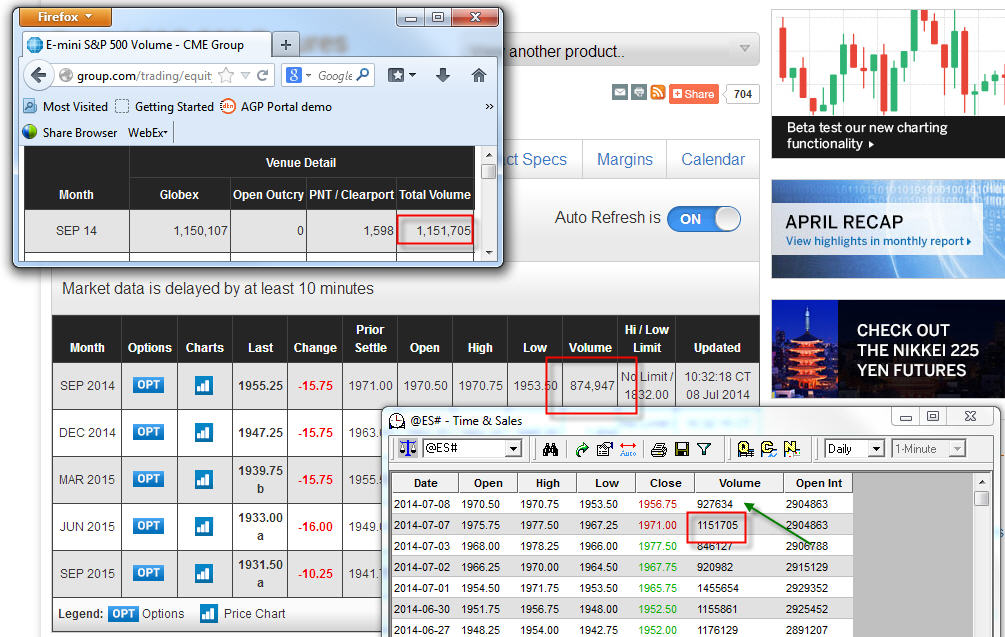Open the RSS feed icon
Screen dimensions: 1005x637
[658, 92]
